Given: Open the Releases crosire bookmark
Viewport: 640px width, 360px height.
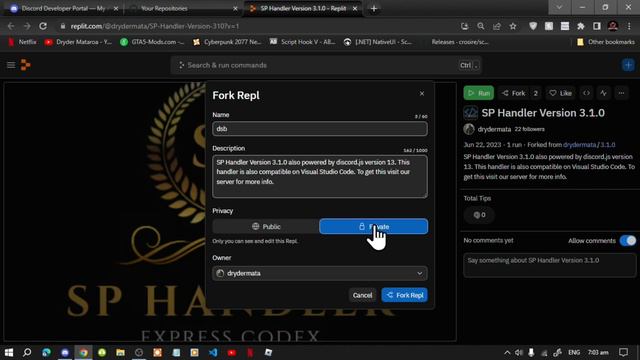Looking at the screenshot, I should pos(460,42).
